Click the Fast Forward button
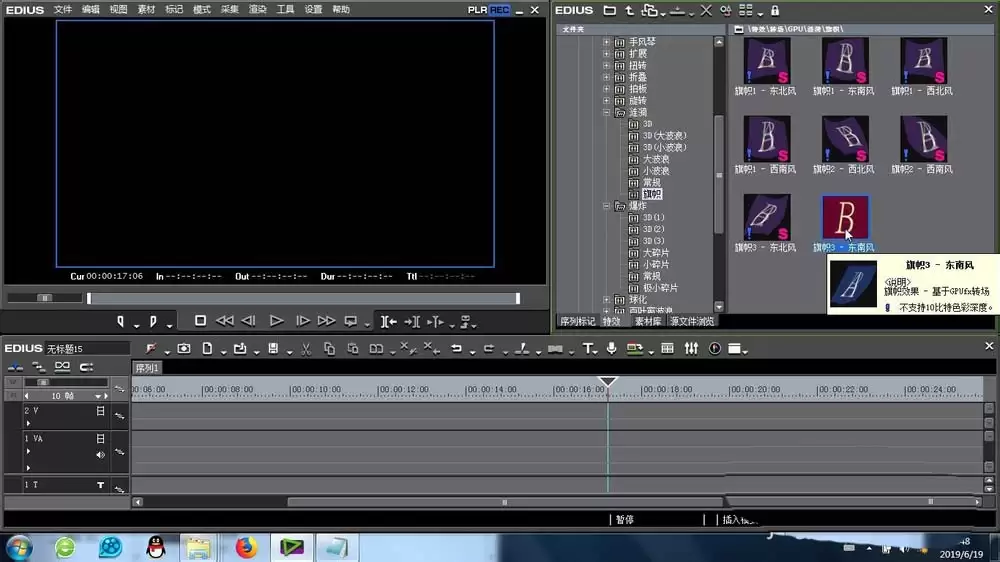Viewport: 1000px width, 562px height. pos(327,321)
